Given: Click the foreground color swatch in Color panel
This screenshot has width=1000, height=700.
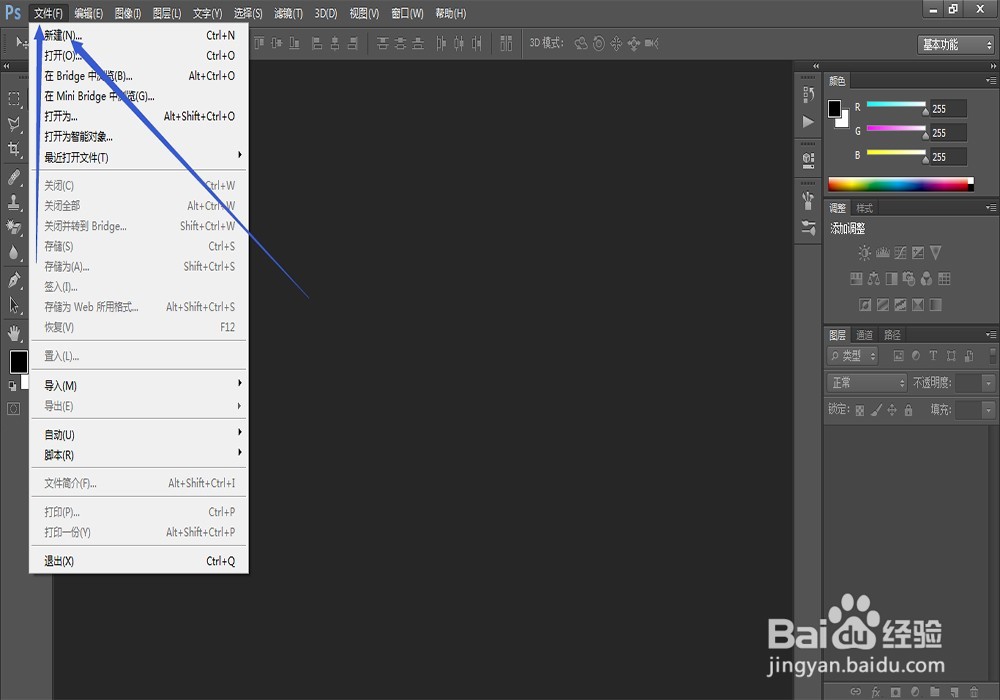Looking at the screenshot, I should click(834, 108).
